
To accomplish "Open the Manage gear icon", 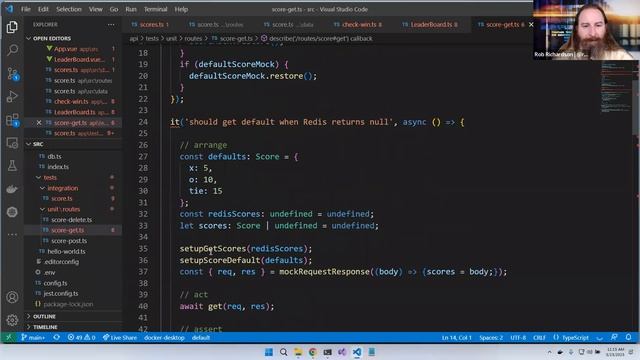I will pos(12,320).
